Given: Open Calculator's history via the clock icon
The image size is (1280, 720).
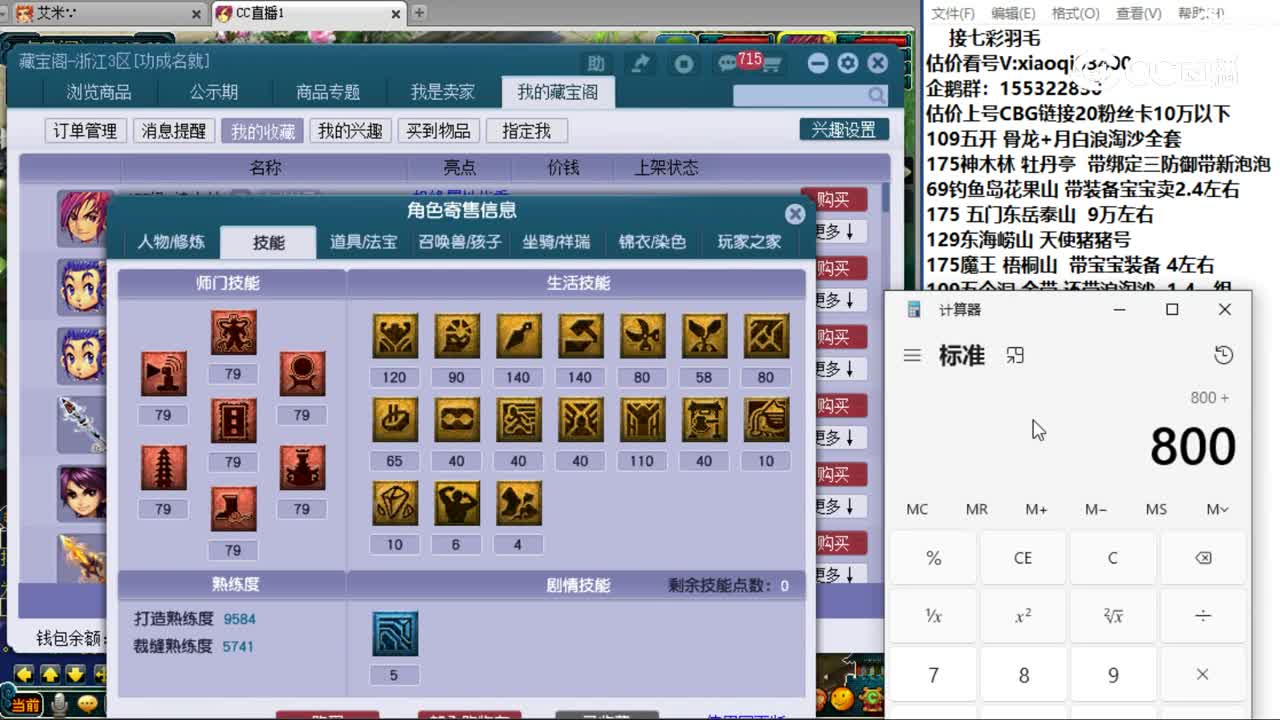Looking at the screenshot, I should (x=1221, y=355).
